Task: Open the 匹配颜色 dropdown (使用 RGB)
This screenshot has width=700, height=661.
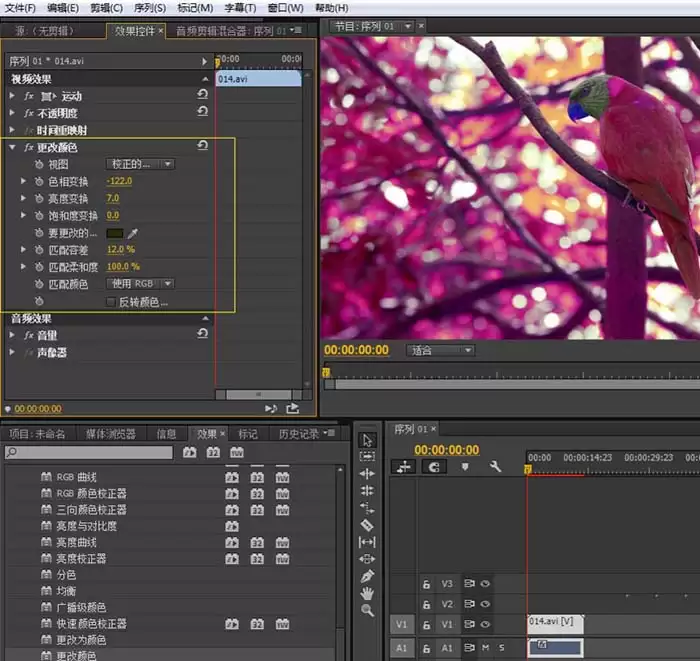Action: click(140, 283)
